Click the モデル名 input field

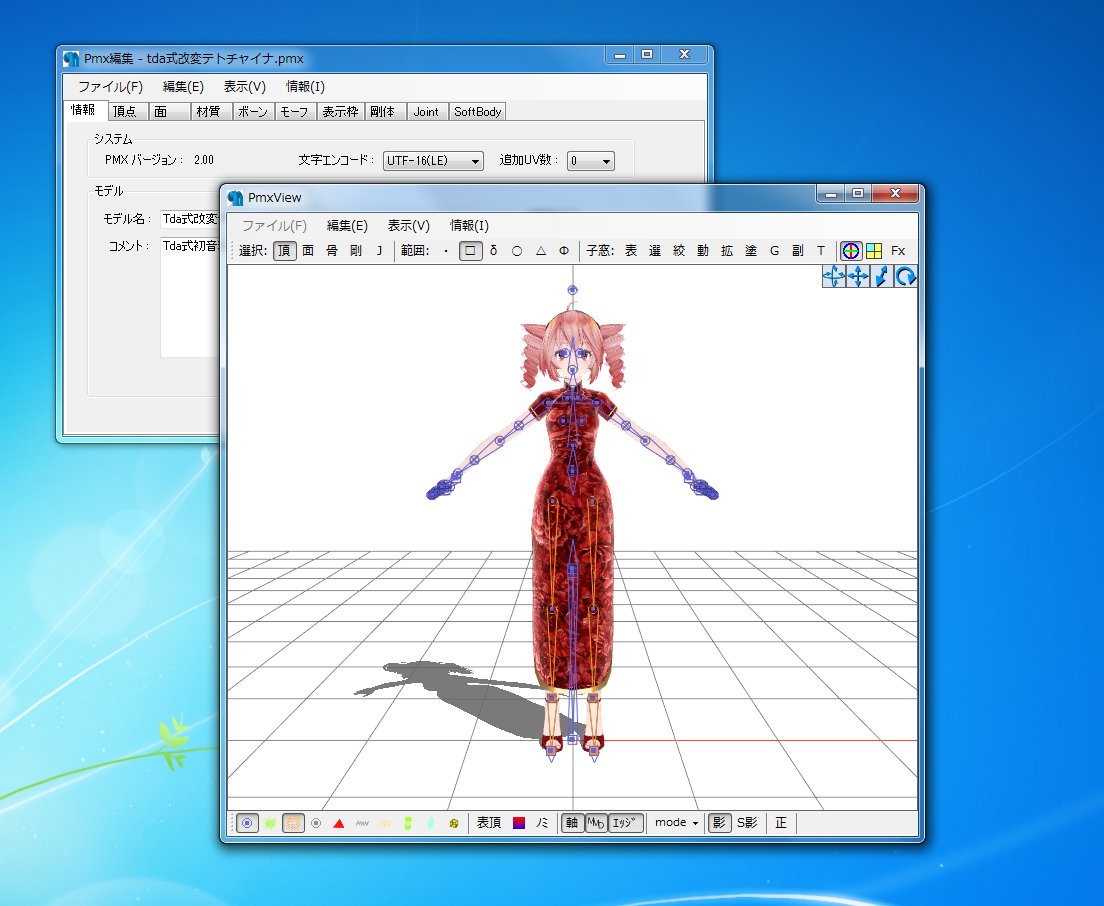pos(190,219)
